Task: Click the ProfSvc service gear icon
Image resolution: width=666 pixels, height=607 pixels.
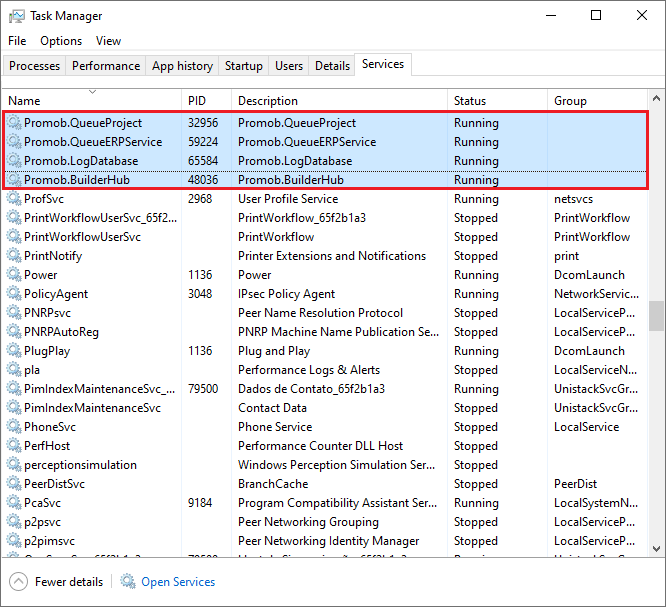Action: click(14, 198)
